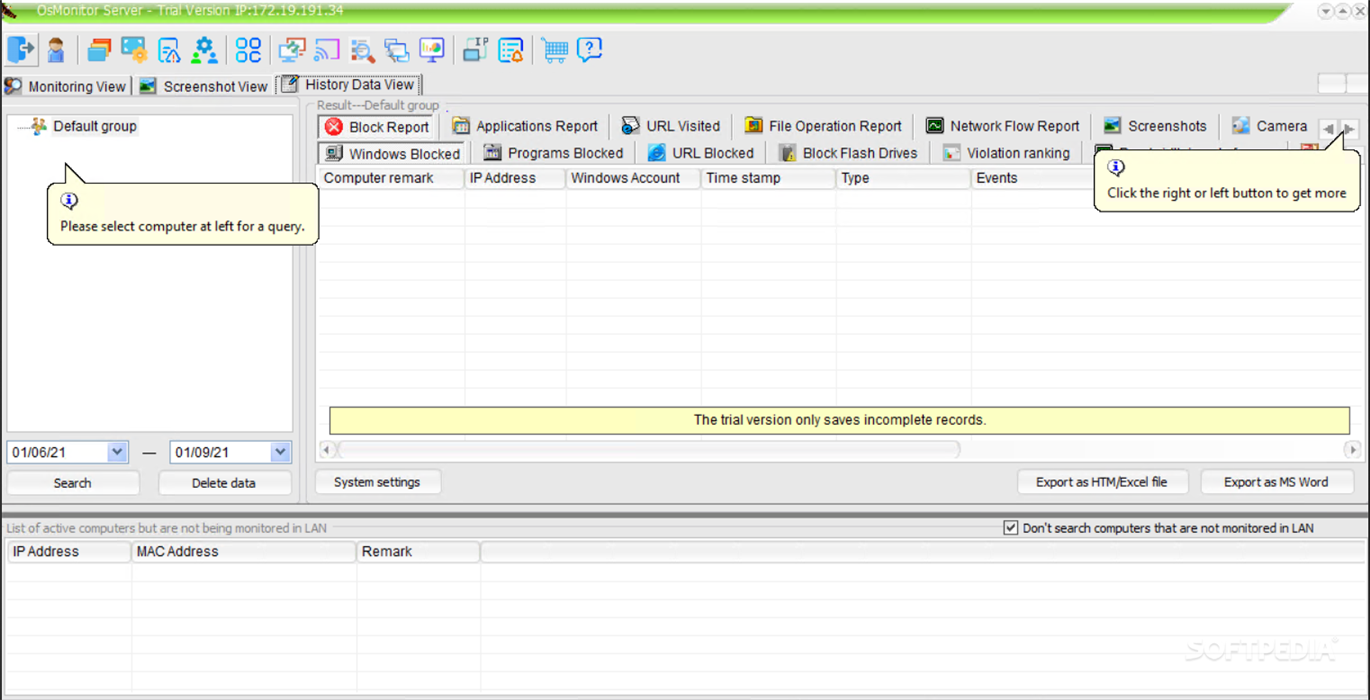Click the screen cast broadcast icon
1370x700 pixels.
click(327, 49)
